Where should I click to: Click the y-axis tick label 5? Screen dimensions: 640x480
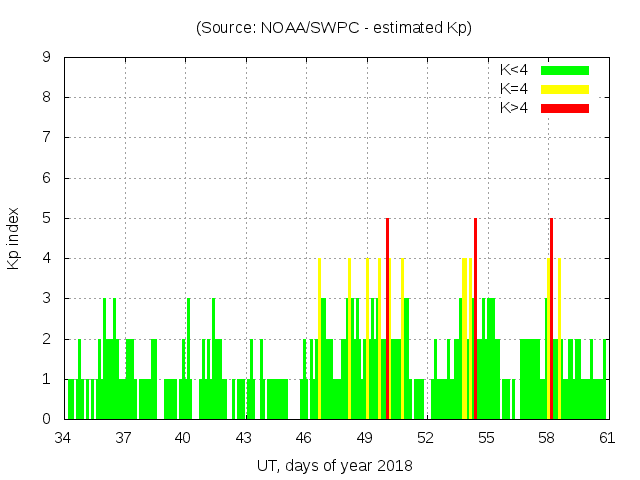(47, 218)
